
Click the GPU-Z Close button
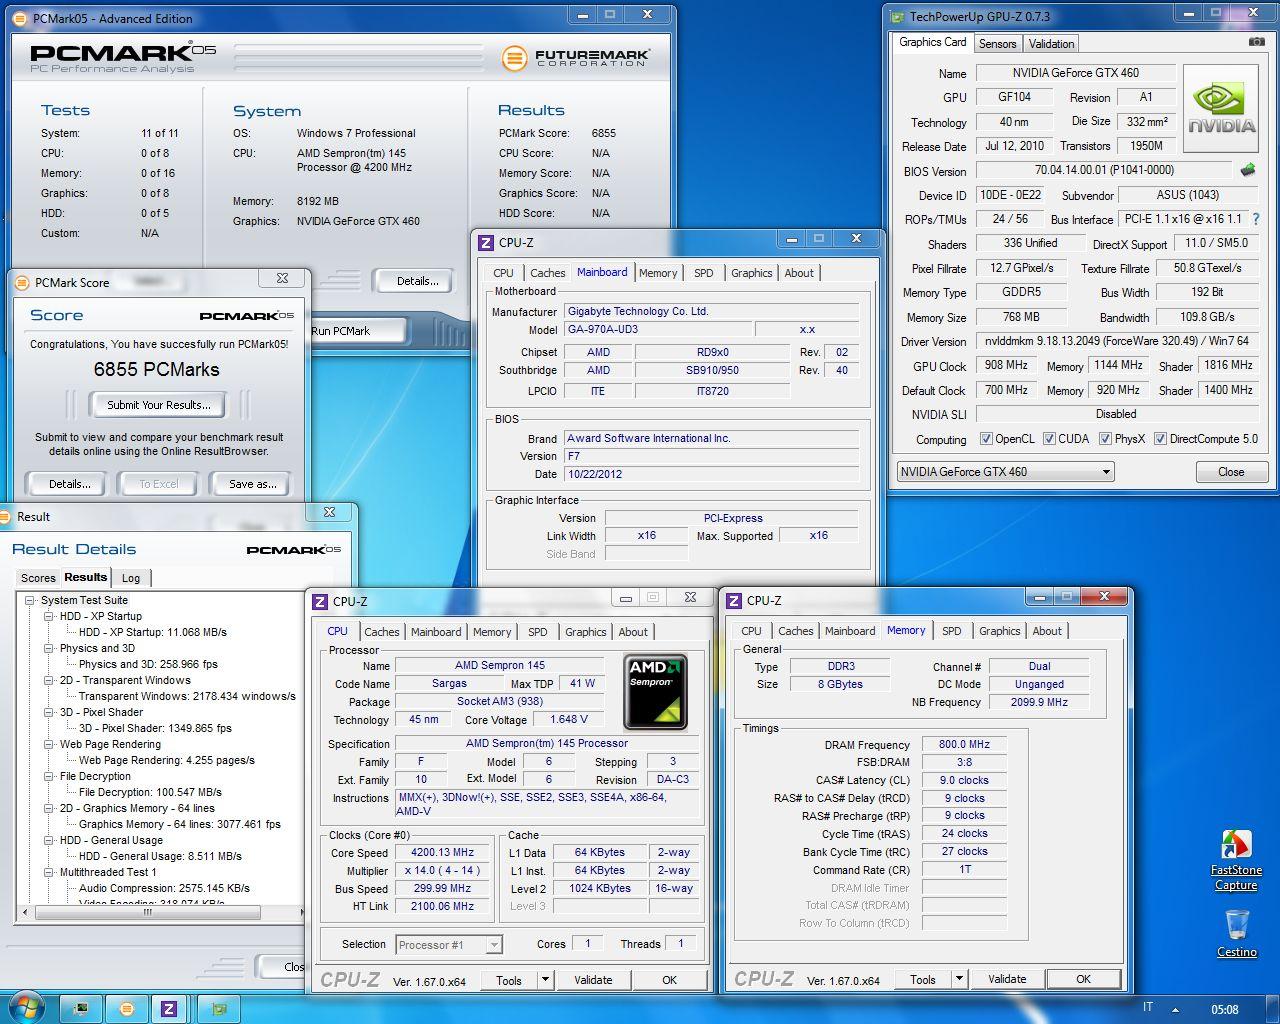click(x=1231, y=472)
